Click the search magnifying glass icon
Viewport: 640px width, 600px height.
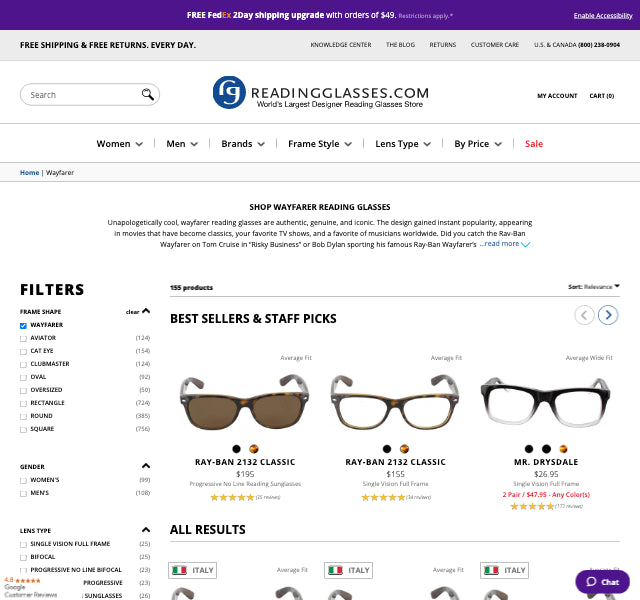click(x=148, y=95)
